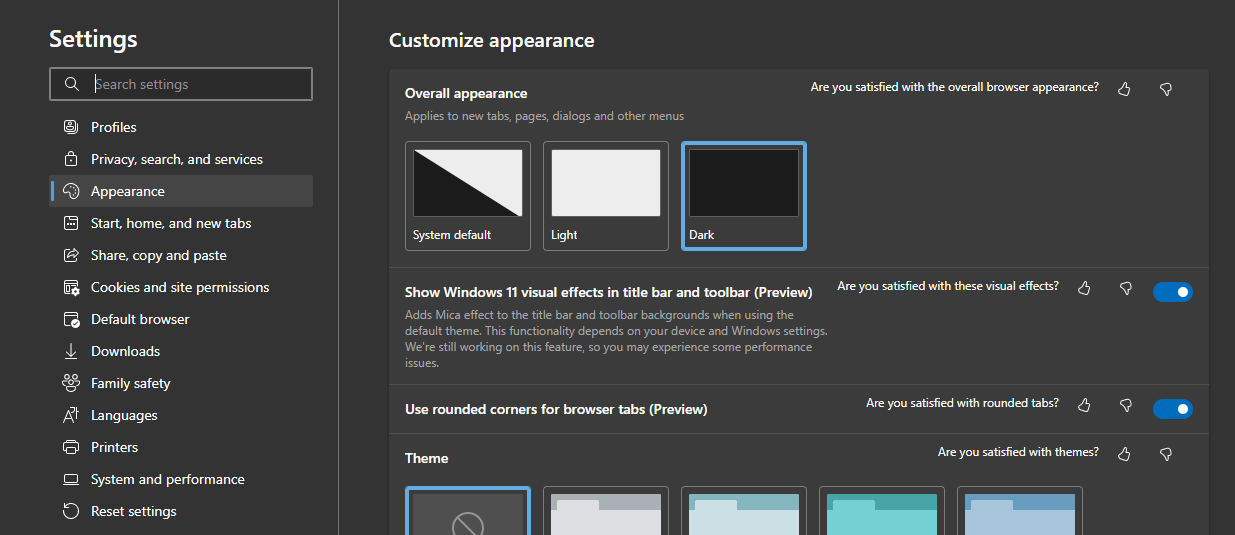Open Family safety settings
1235x535 pixels.
[181, 383]
